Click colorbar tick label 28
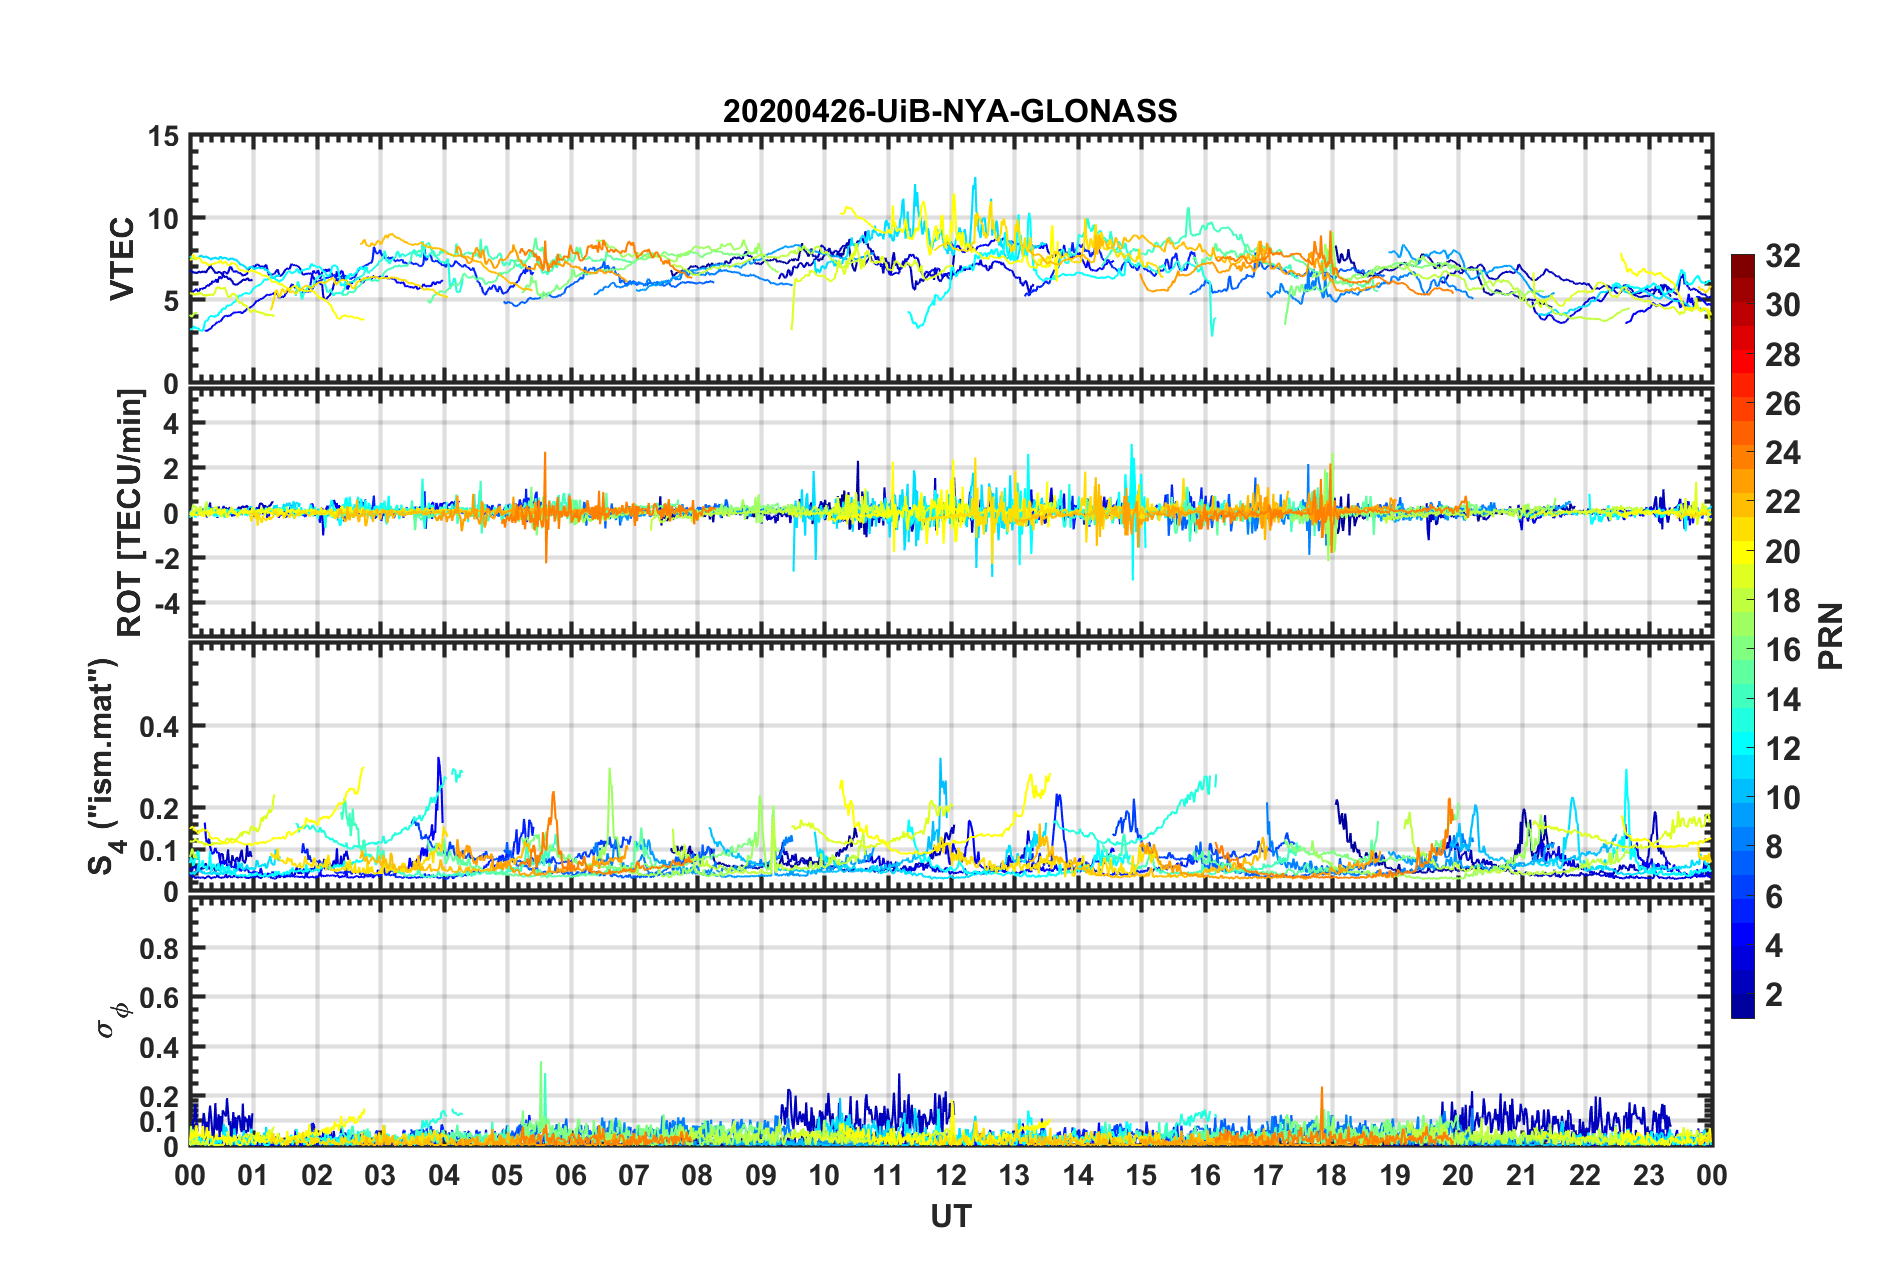This screenshot has height=1272, width=1902. [1783, 355]
